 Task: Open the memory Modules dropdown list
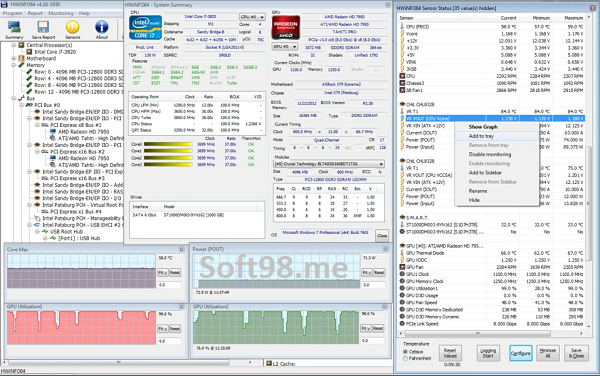pyautogui.click(x=329, y=164)
